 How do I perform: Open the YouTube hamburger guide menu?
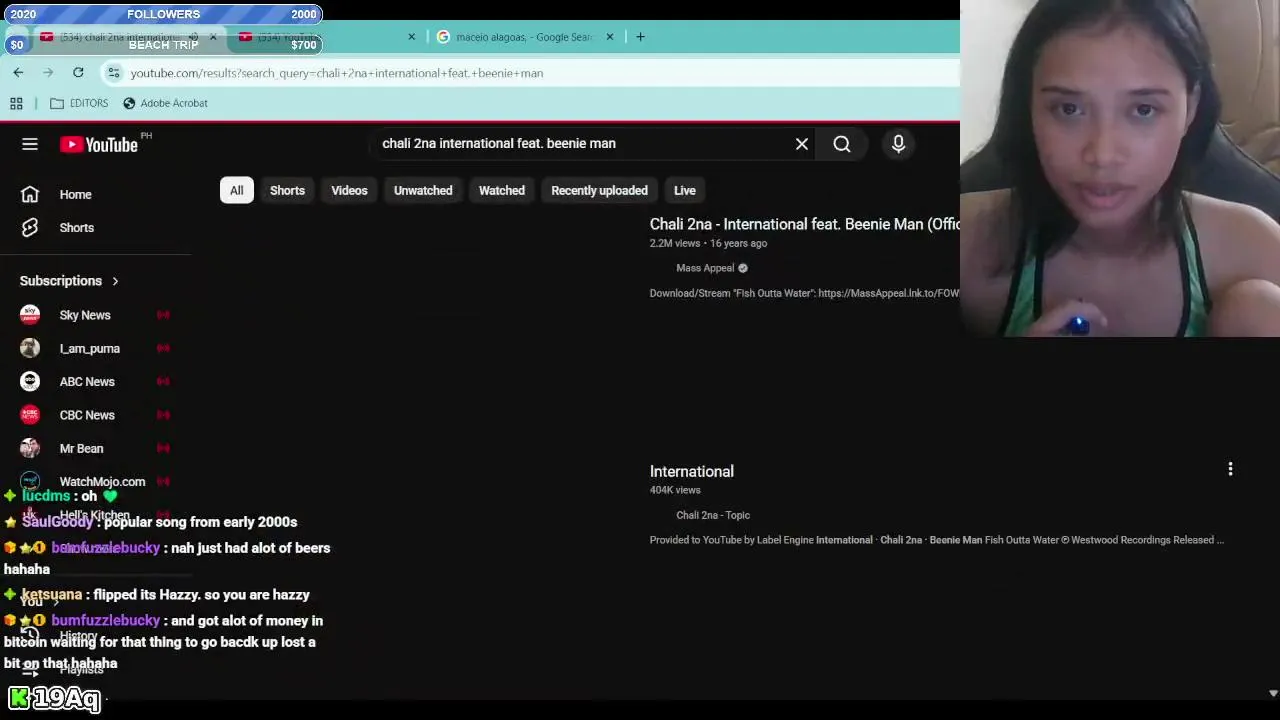[x=30, y=144]
